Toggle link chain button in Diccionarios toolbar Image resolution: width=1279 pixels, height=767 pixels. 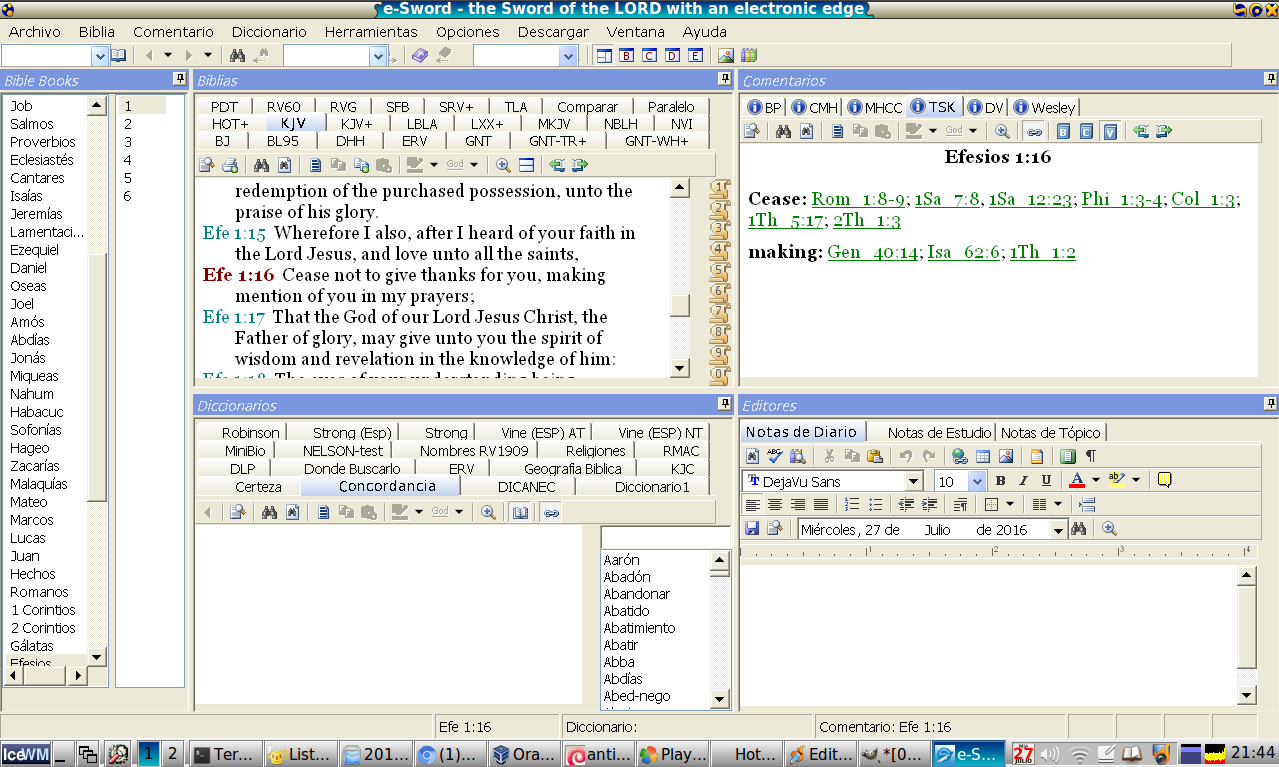point(552,512)
